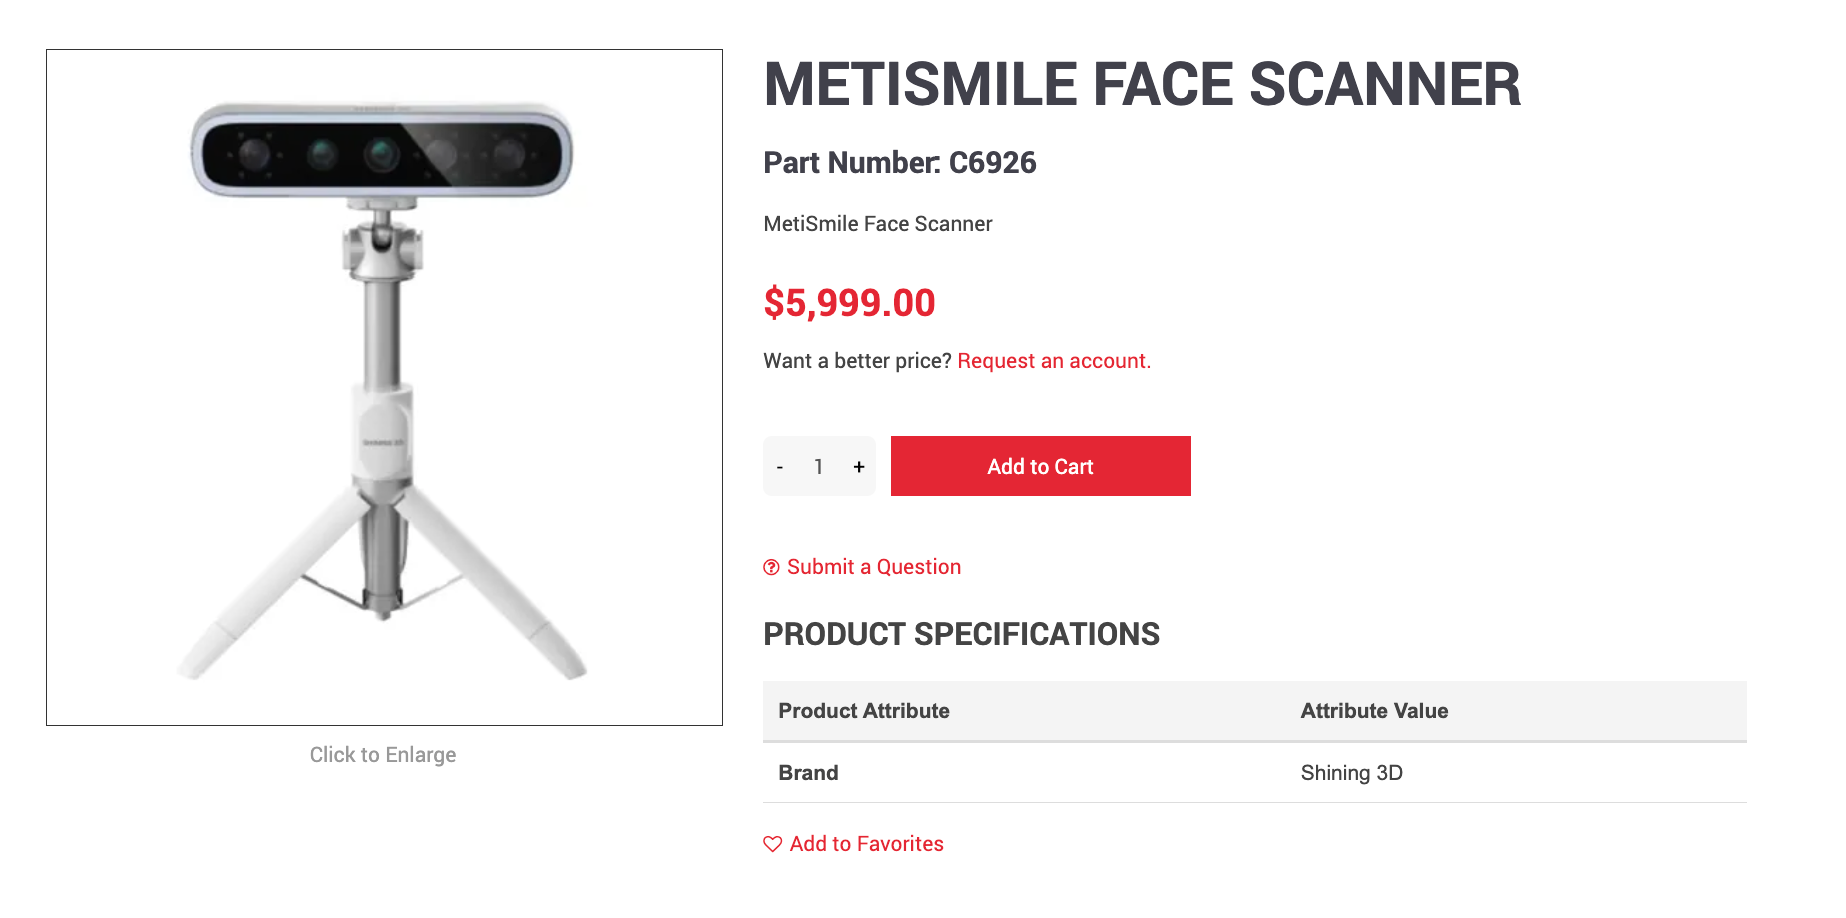Click the heart icon next to Add to Favorites
The height and width of the screenshot is (918, 1846).
(771, 844)
